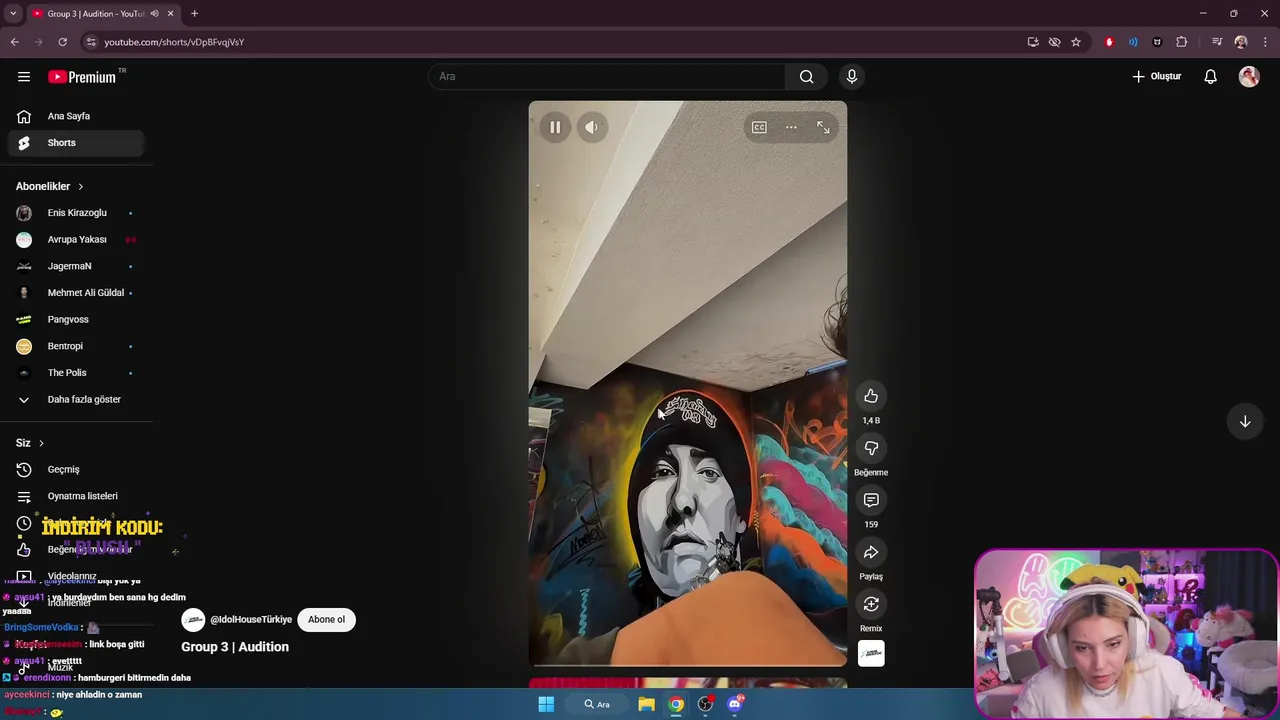This screenshot has height=720, width=1280.
Task: Mute the Shorts video volume
Action: (x=592, y=127)
